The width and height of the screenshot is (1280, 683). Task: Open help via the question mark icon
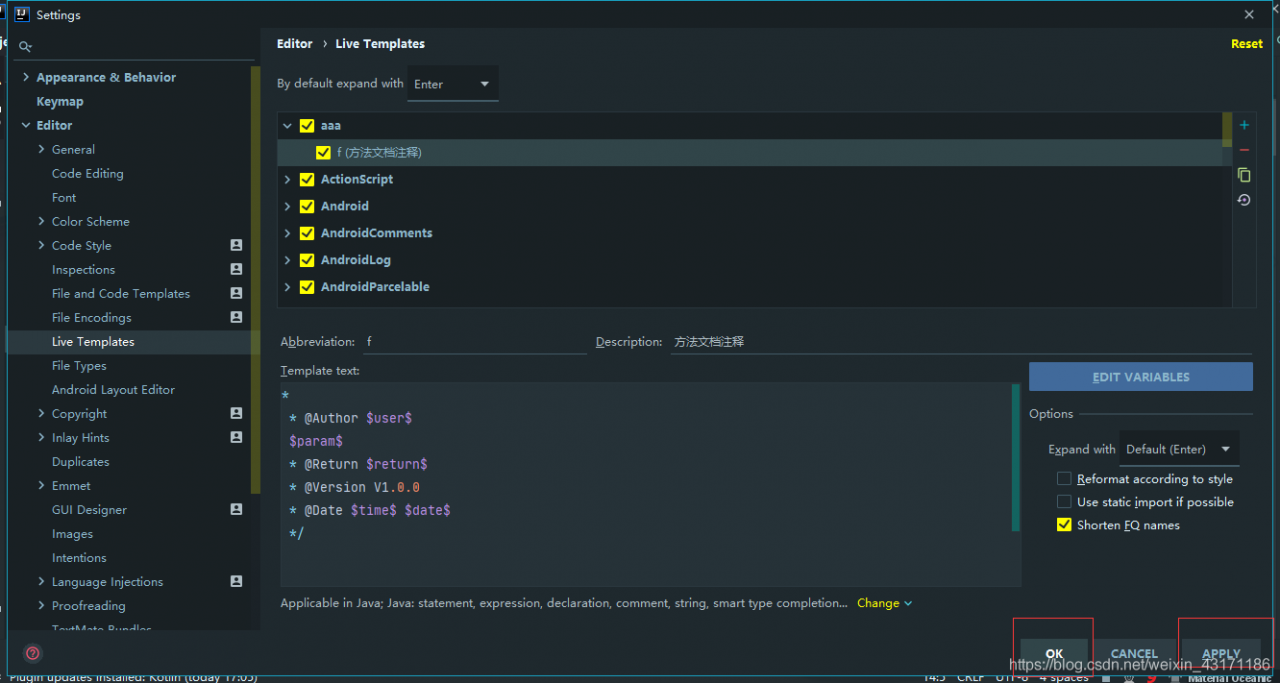(x=33, y=653)
